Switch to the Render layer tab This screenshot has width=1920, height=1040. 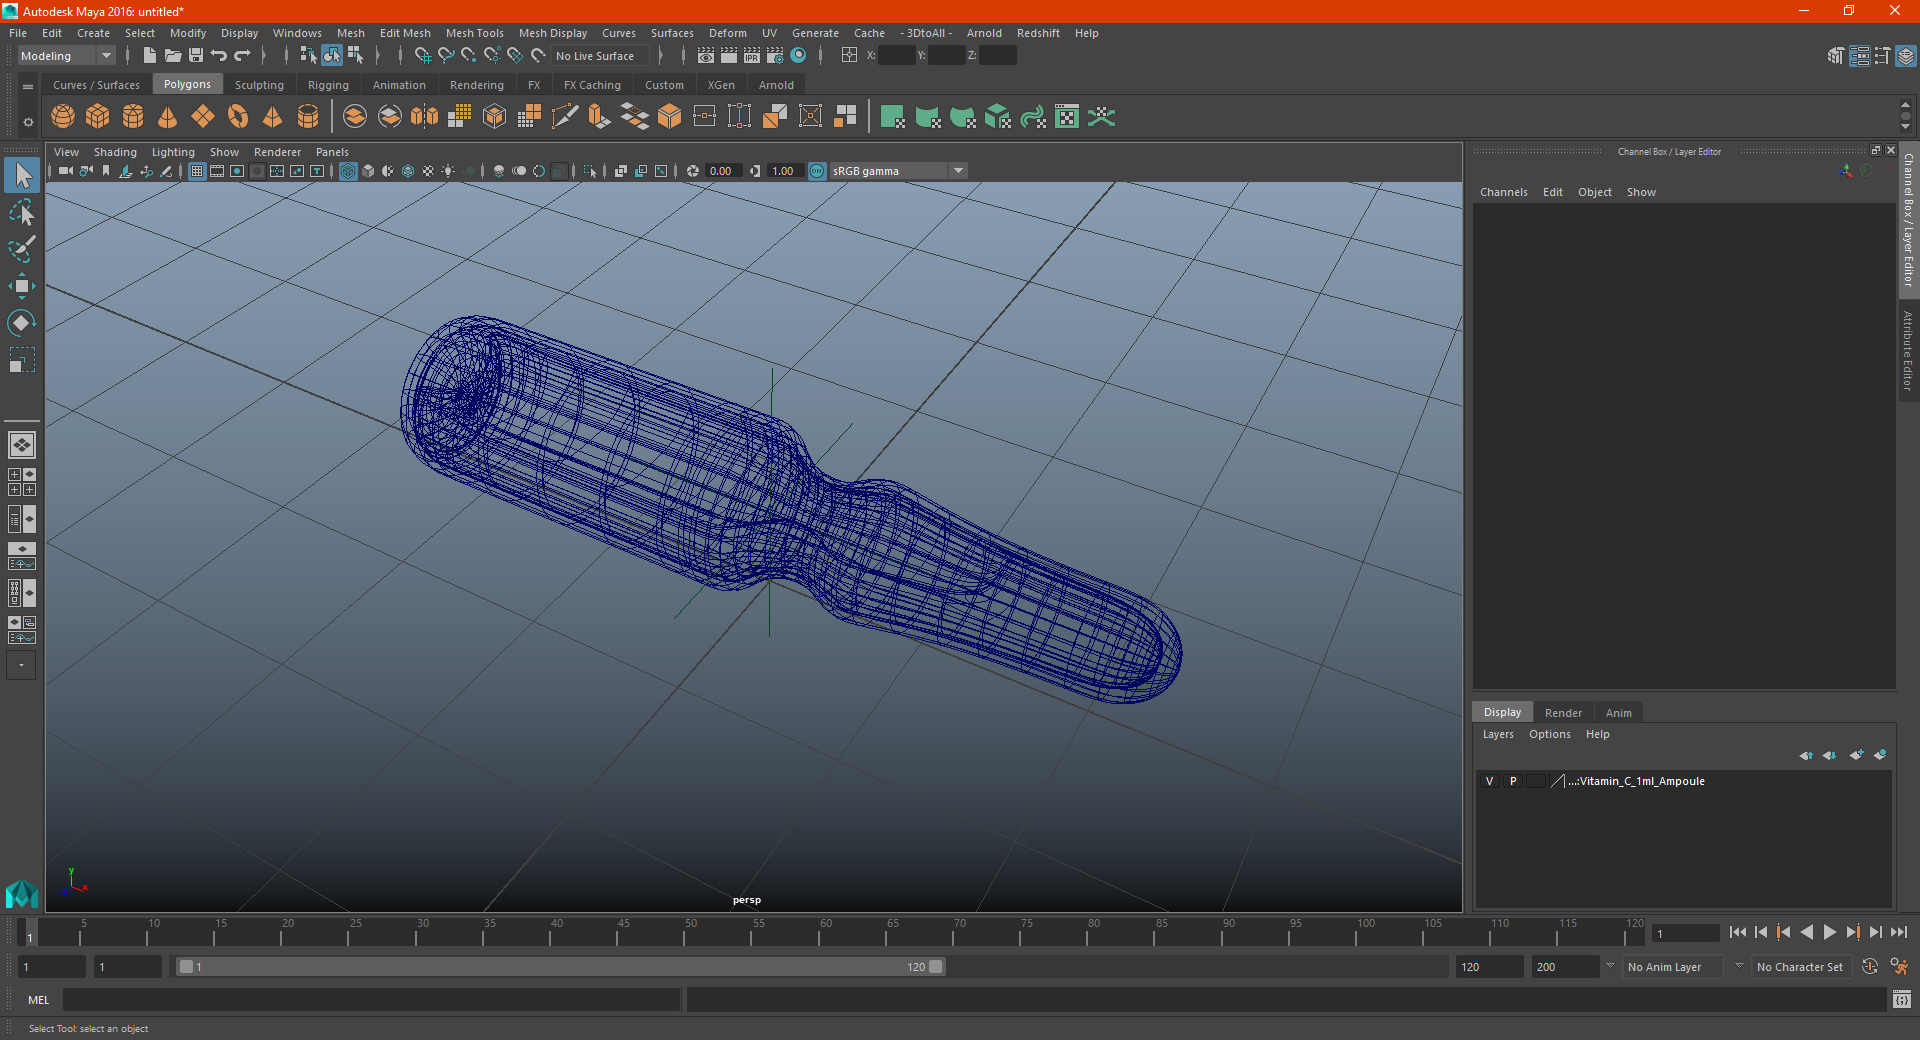coord(1563,713)
